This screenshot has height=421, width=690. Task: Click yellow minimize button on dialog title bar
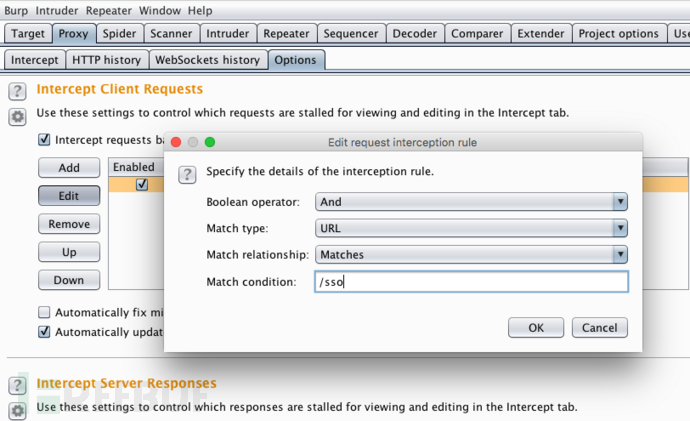point(193,143)
